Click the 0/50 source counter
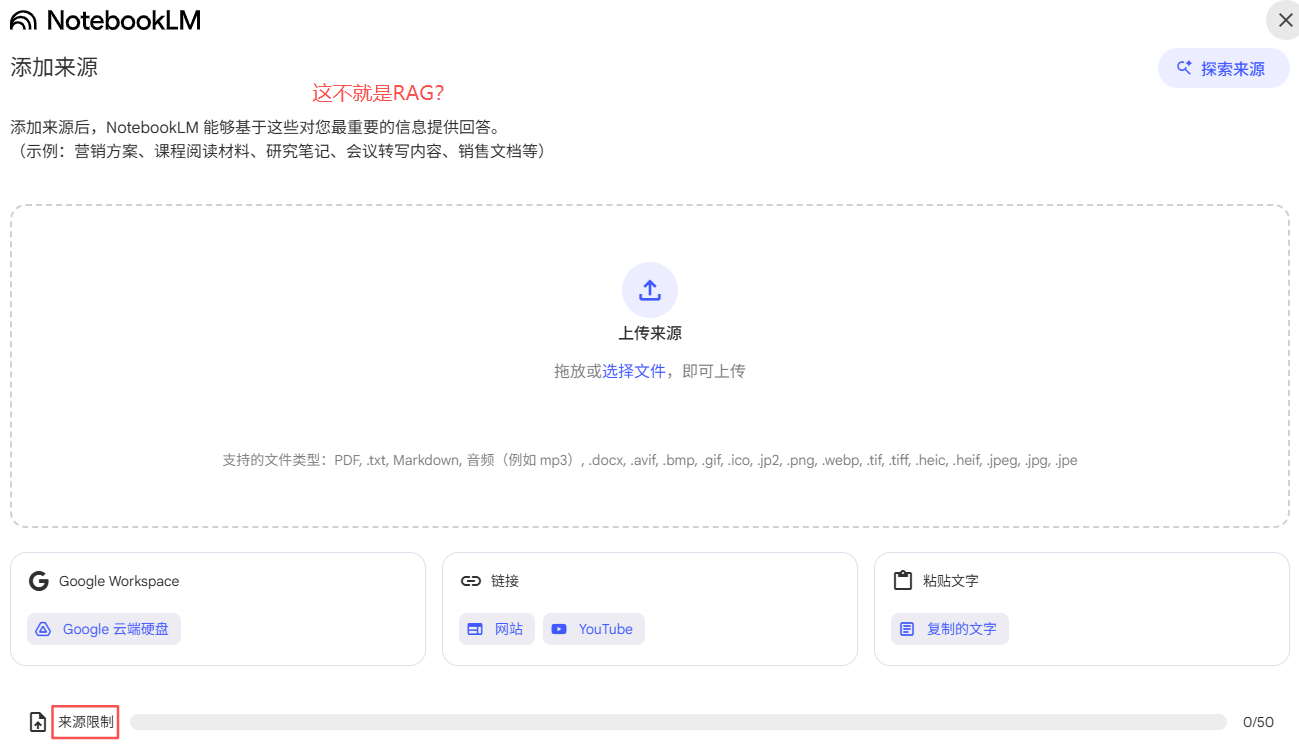Screen dimensions: 1299x744 [x=1256, y=721]
